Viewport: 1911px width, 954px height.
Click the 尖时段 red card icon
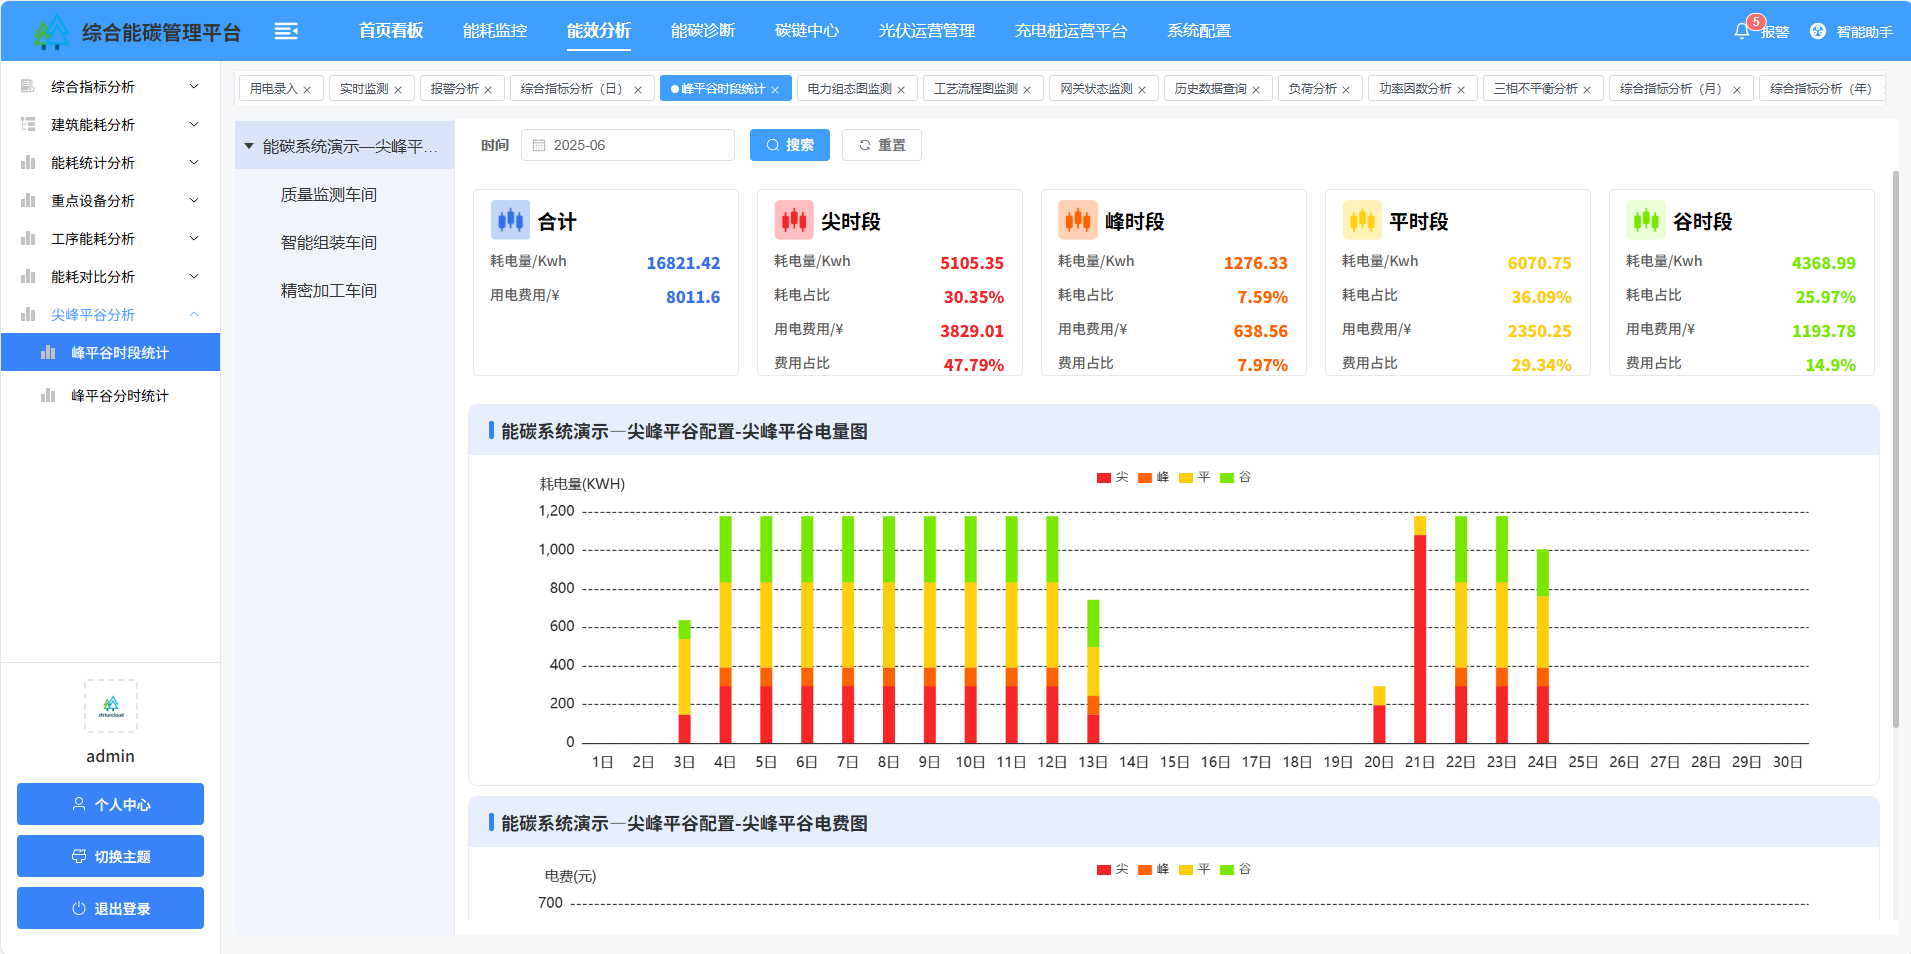click(x=794, y=220)
